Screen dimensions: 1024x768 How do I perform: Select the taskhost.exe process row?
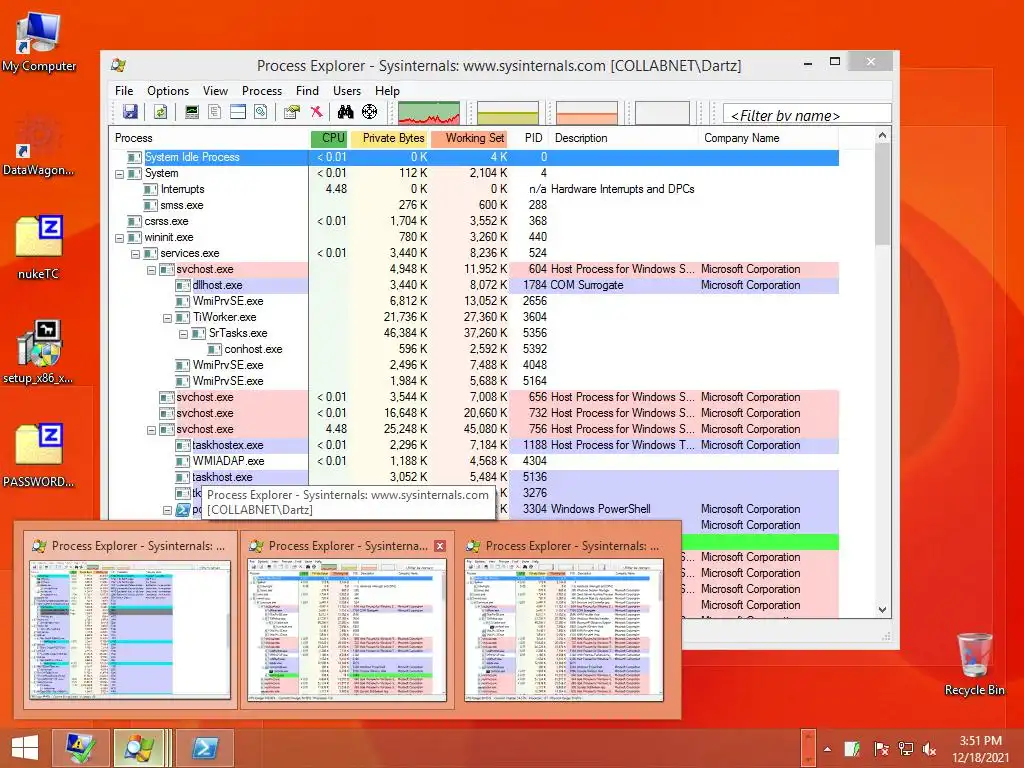point(474,477)
